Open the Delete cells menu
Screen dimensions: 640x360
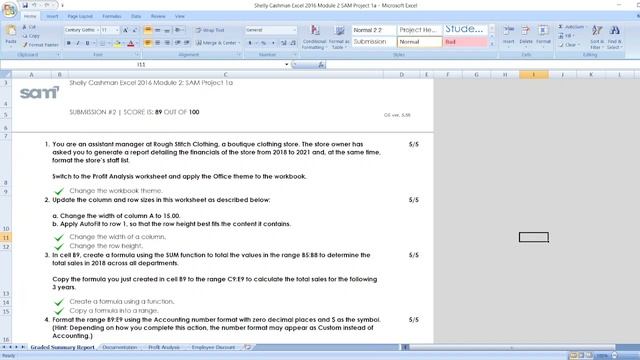click(x=526, y=36)
